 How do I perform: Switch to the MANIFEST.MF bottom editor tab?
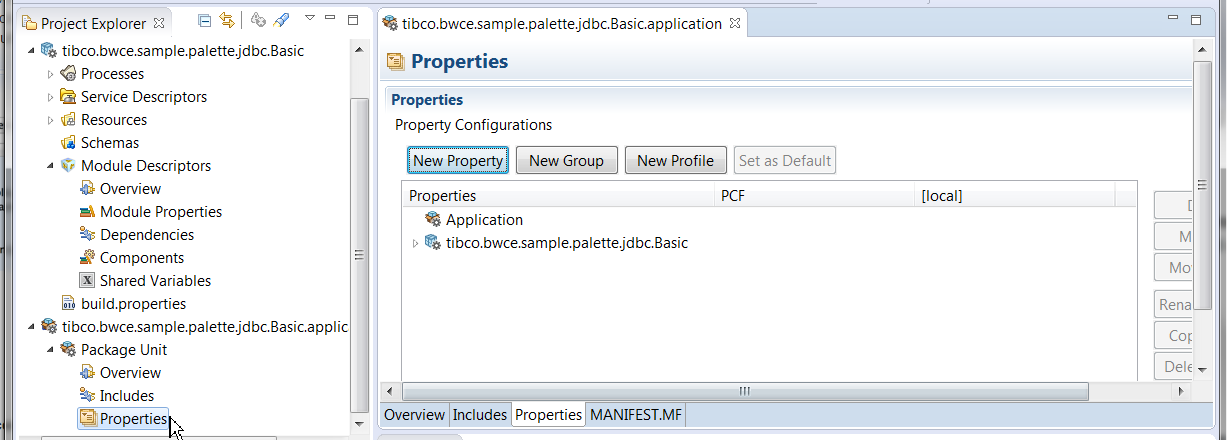(x=636, y=415)
